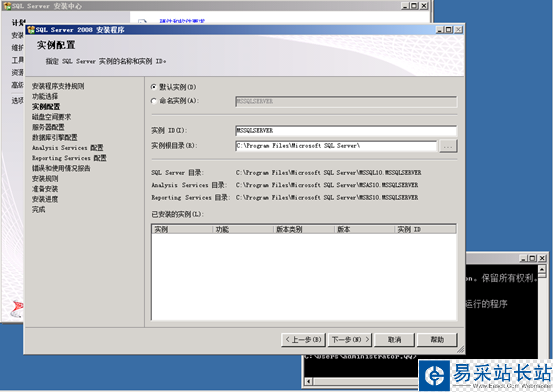Viewport: 553px width, 392px height.
Task: Click the Analysis Services 目录 path text
Action: point(327,185)
